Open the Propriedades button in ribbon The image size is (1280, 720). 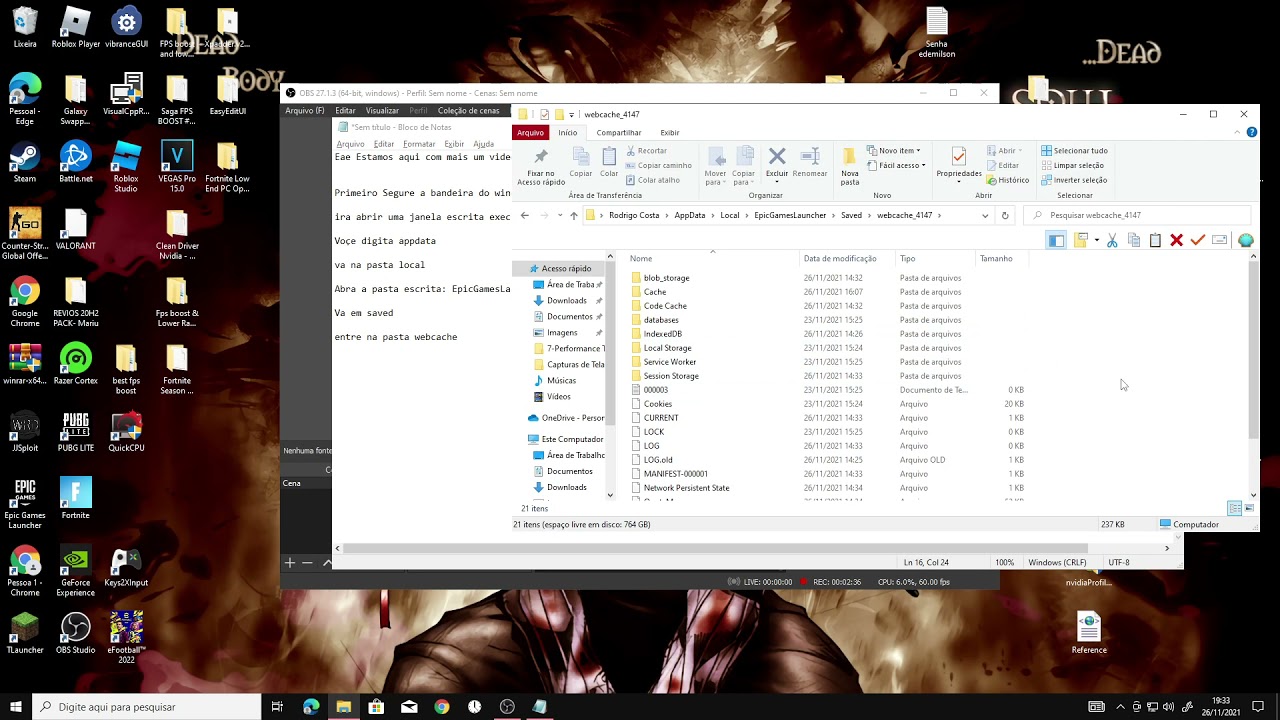point(959,165)
